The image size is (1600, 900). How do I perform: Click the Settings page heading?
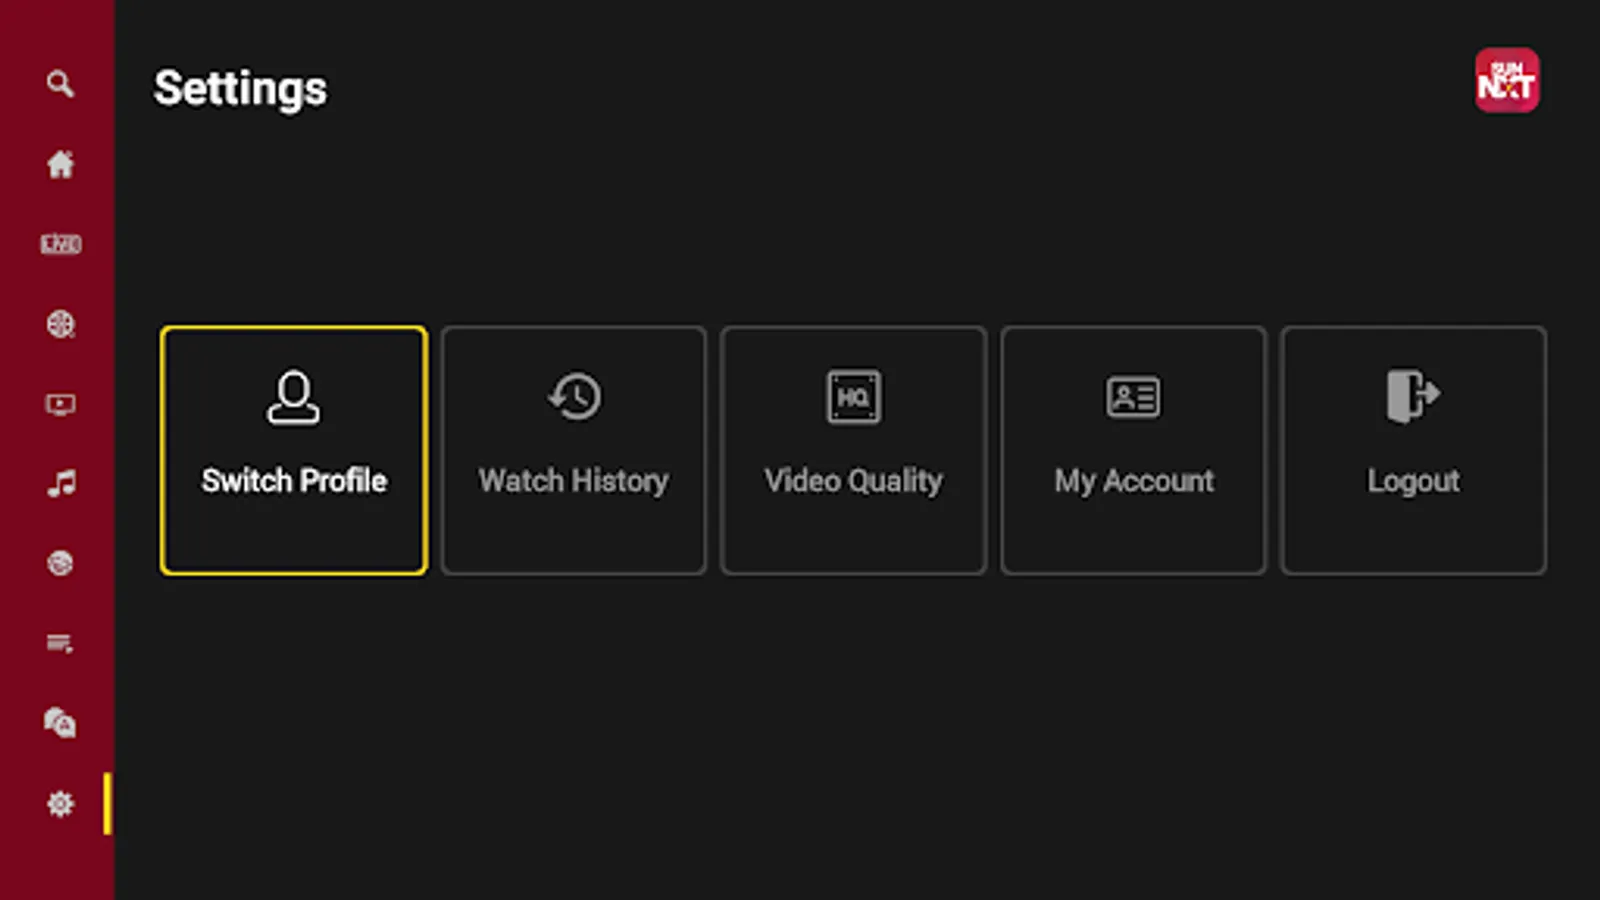tap(240, 89)
